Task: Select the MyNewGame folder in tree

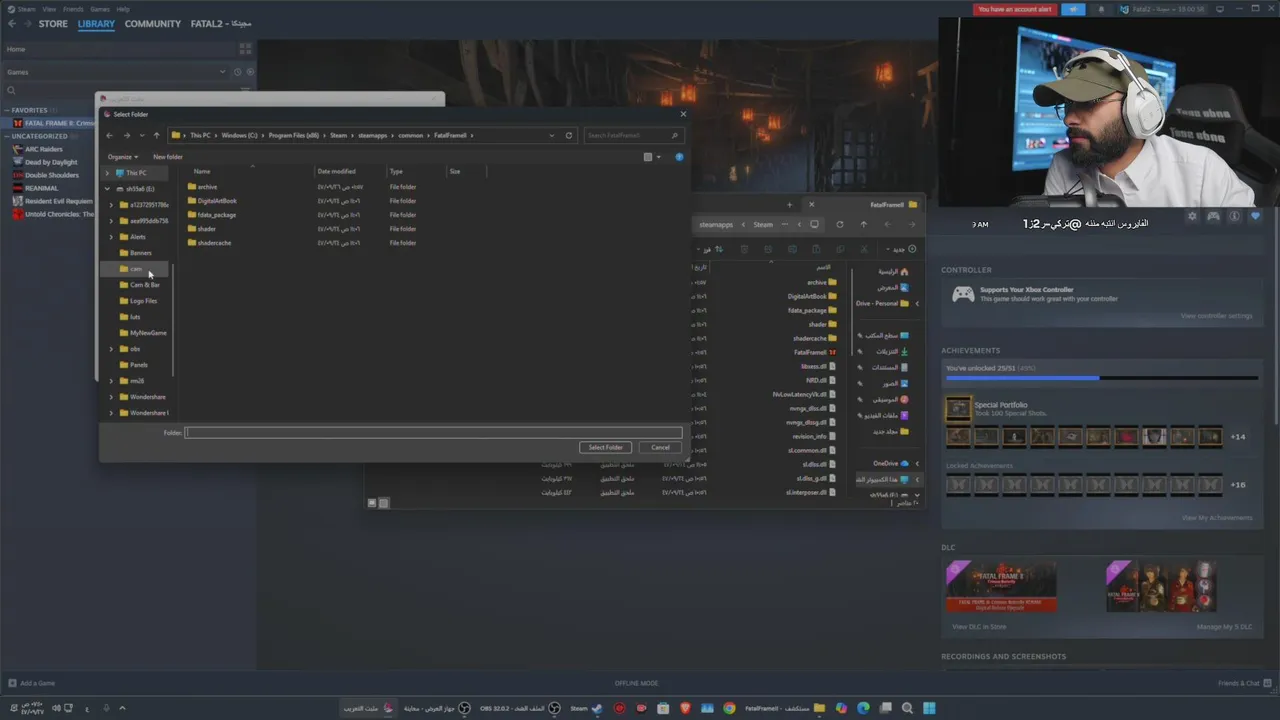Action: 143,333
